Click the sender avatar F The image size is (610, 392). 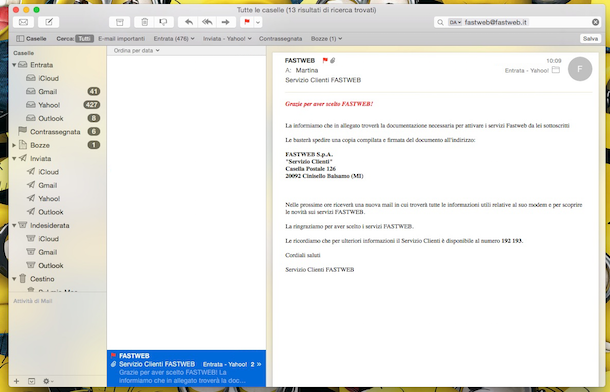580,69
